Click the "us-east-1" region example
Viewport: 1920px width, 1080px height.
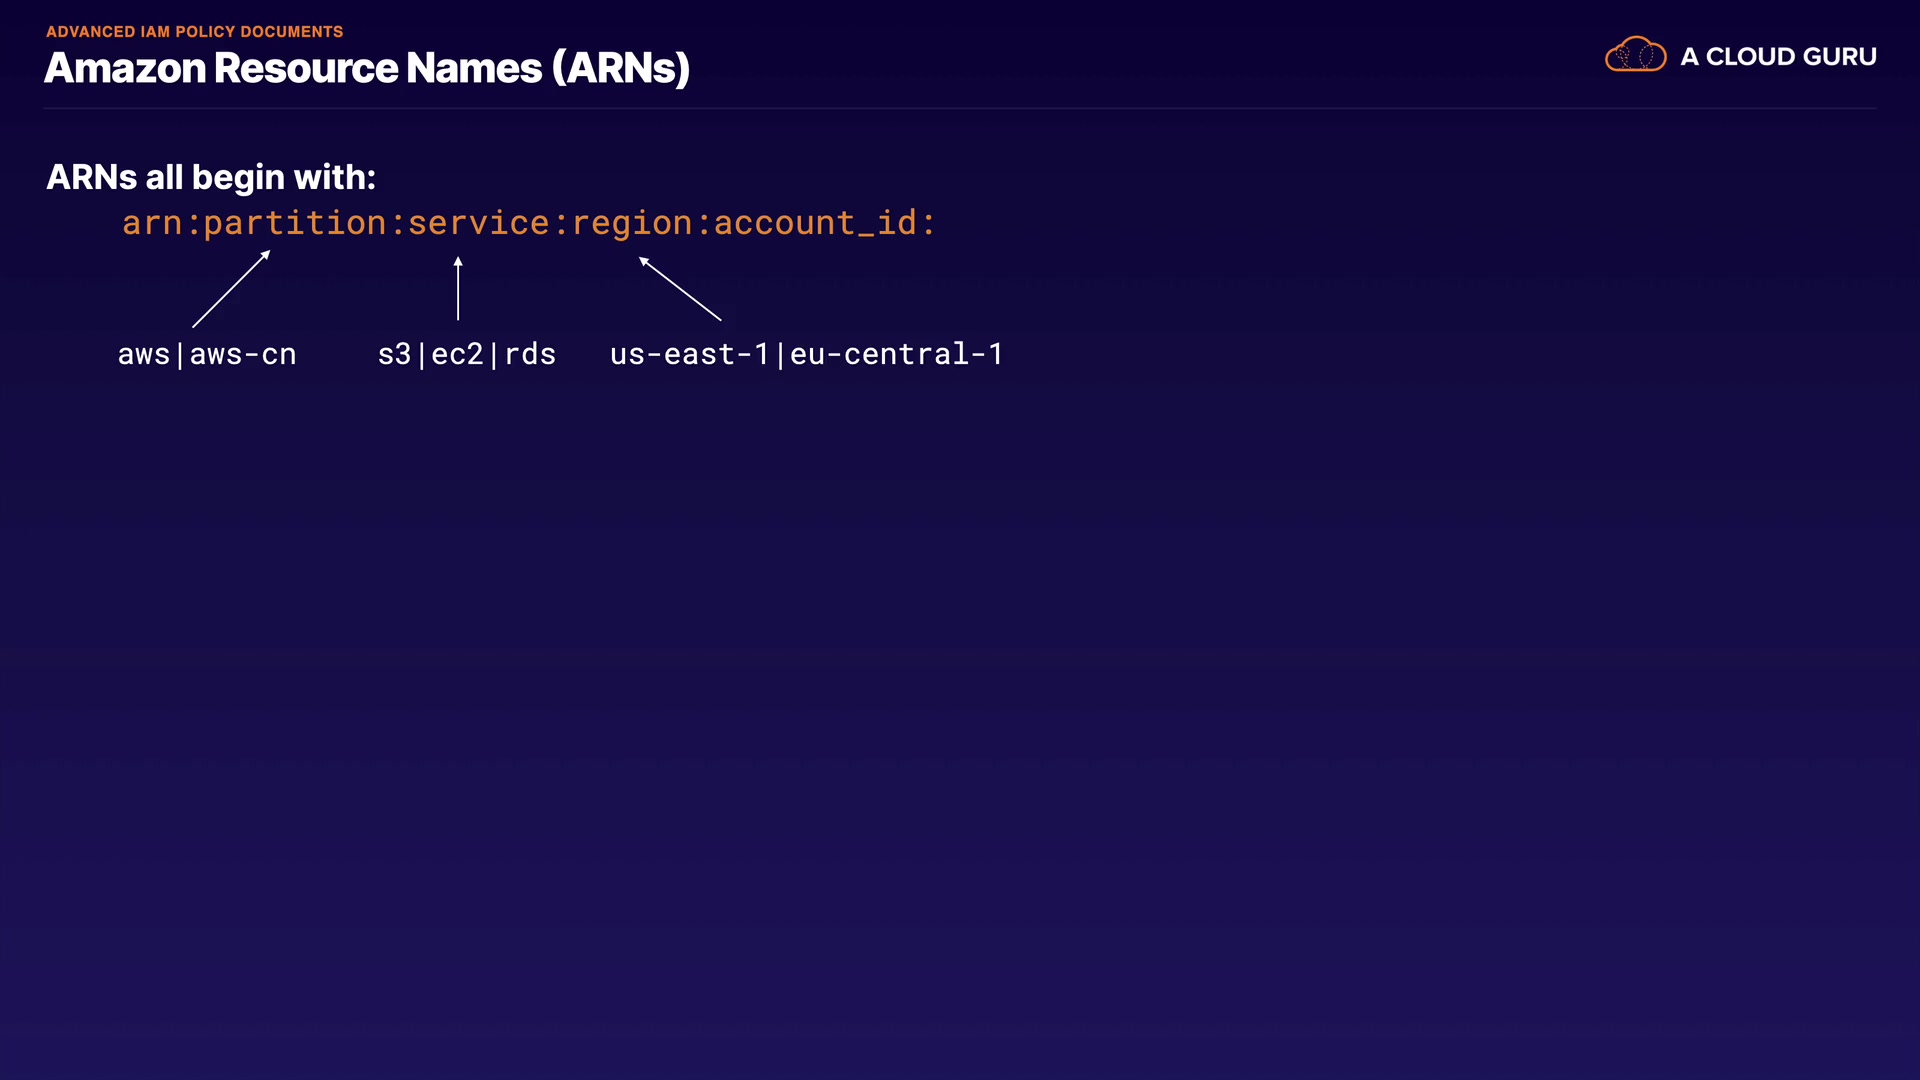[689, 354]
